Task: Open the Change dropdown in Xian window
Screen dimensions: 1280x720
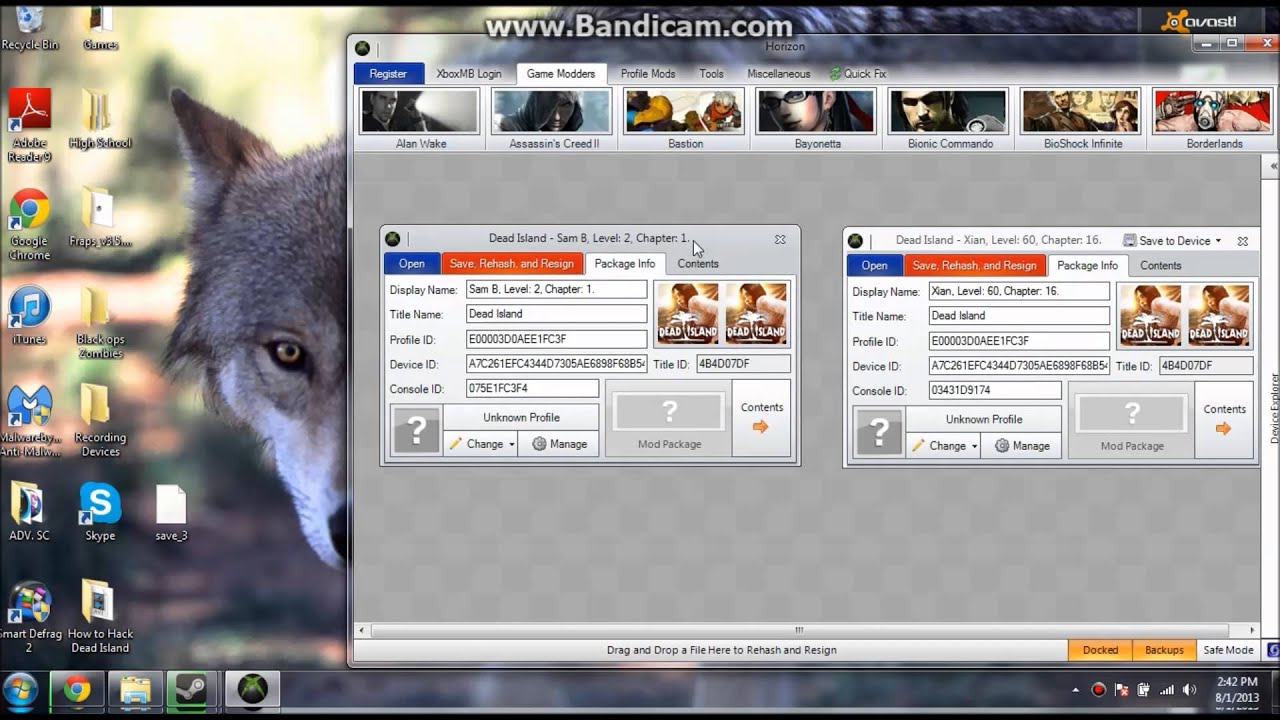Action: point(943,446)
